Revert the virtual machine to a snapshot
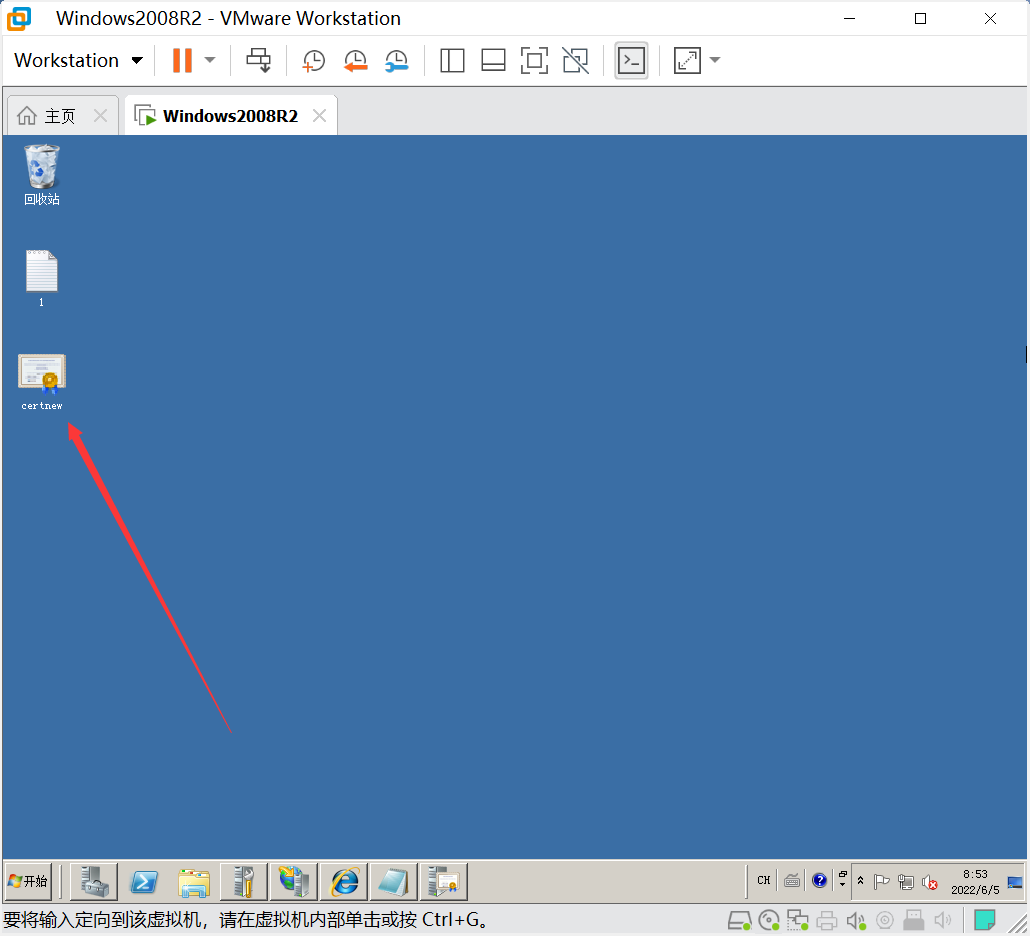1030x936 pixels. [x=355, y=60]
